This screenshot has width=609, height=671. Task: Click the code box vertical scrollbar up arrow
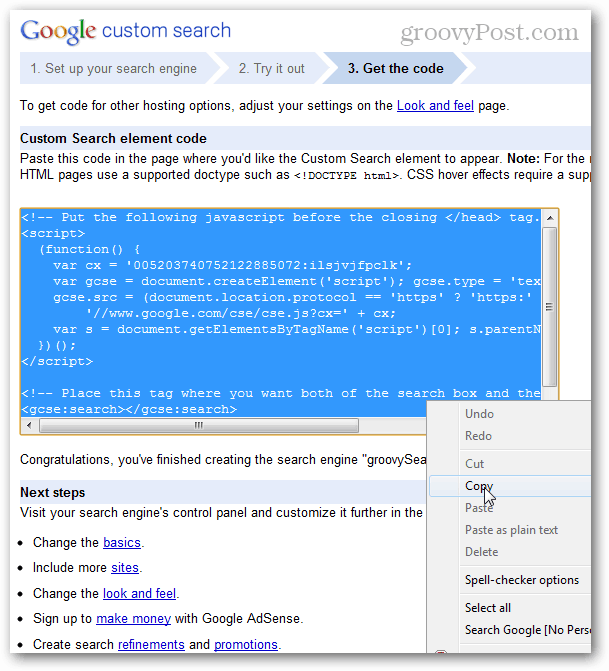(x=550, y=218)
